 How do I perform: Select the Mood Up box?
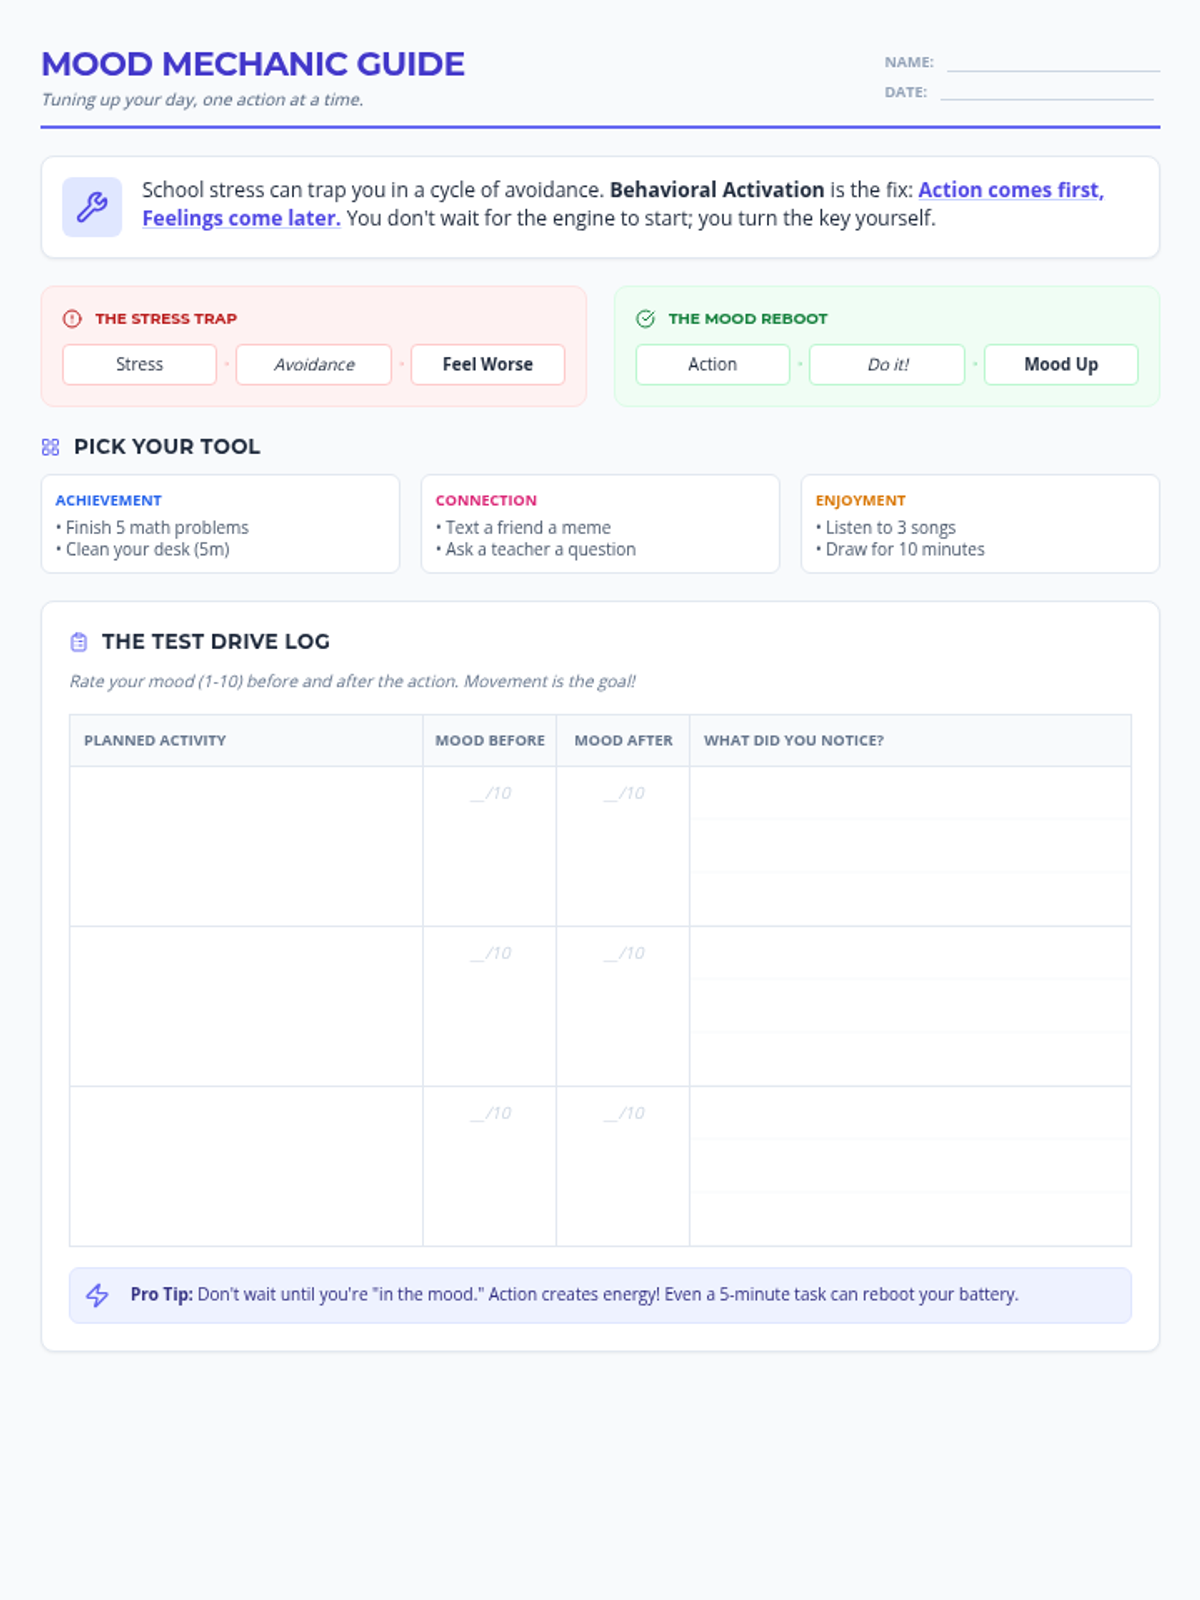pyautogui.click(x=1061, y=365)
